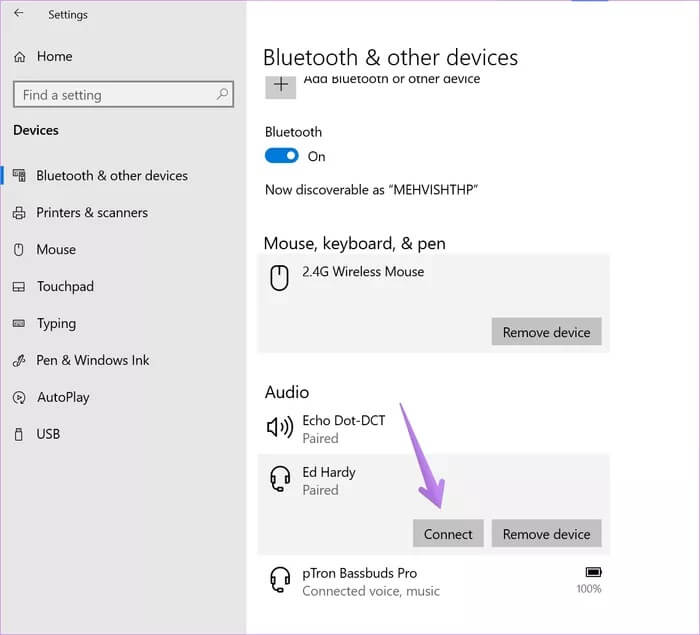Click the back arrow in Settings
This screenshot has height=635, width=700.
tap(18, 13)
